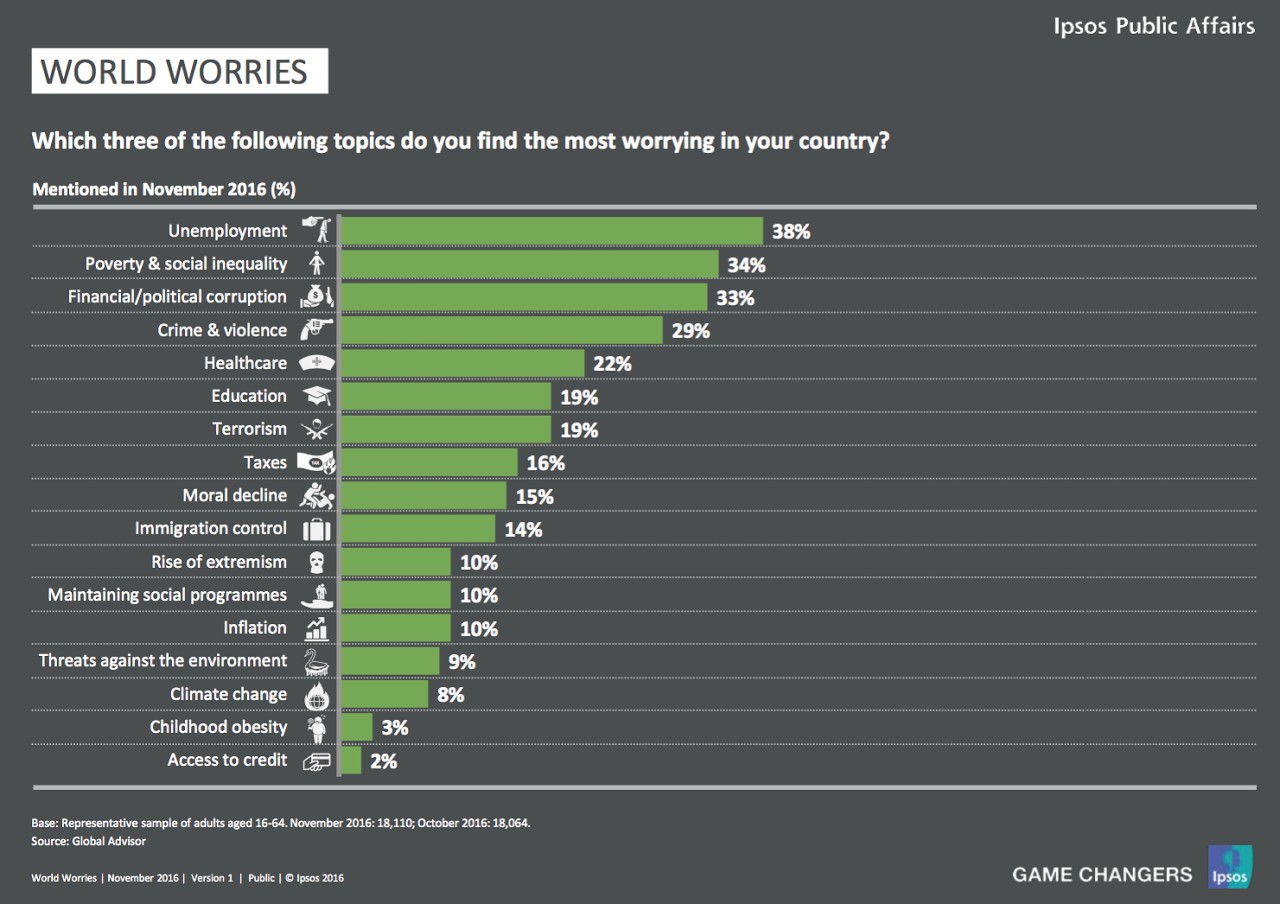Select the Taxes banknote icon
This screenshot has width=1280, height=904.
click(316, 462)
